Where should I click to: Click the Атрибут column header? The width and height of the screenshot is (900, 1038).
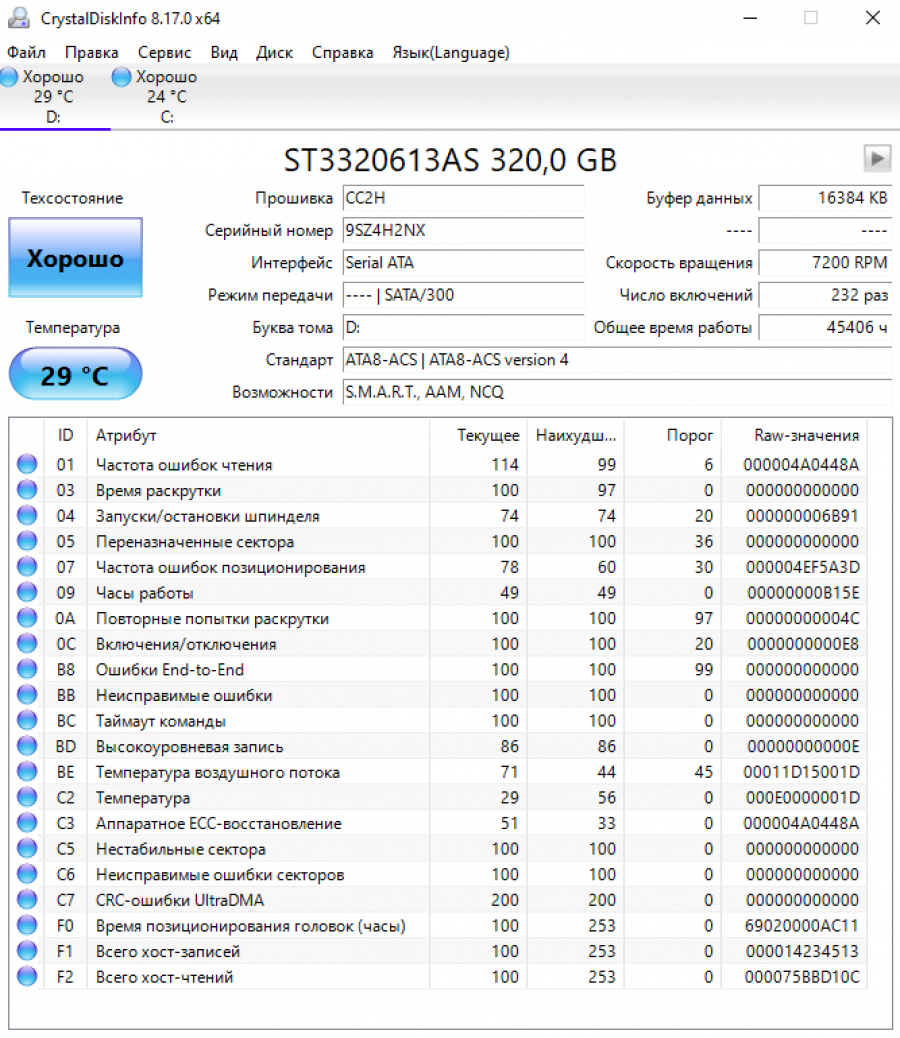pyautogui.click(x=126, y=435)
